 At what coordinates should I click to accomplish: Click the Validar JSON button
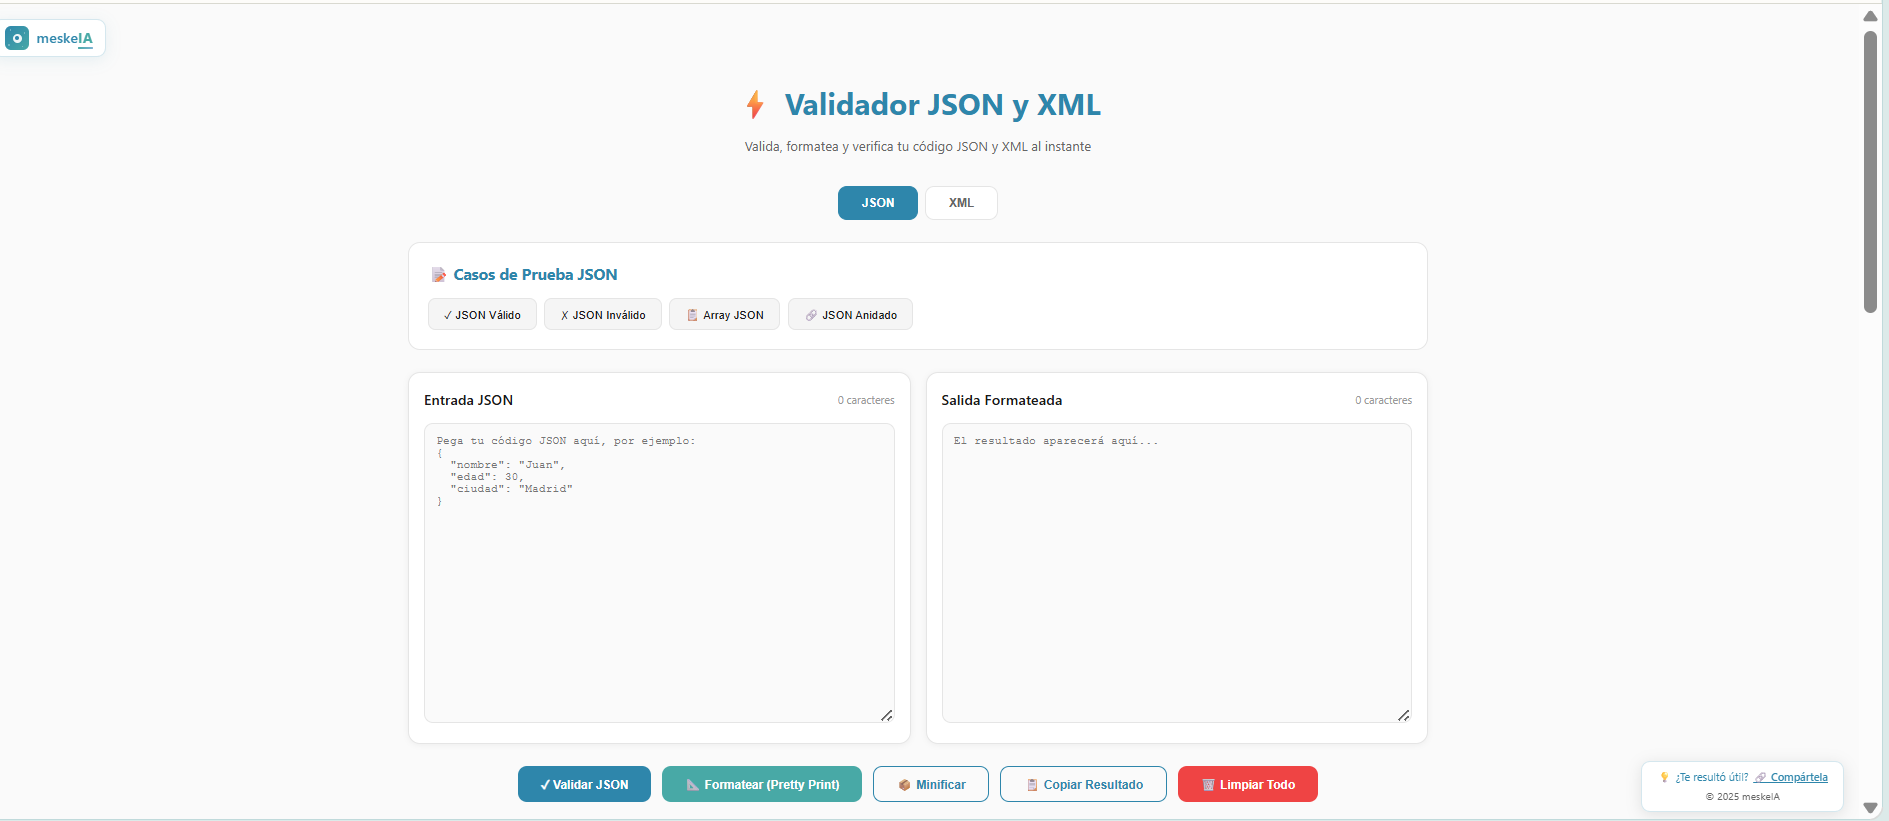(584, 784)
